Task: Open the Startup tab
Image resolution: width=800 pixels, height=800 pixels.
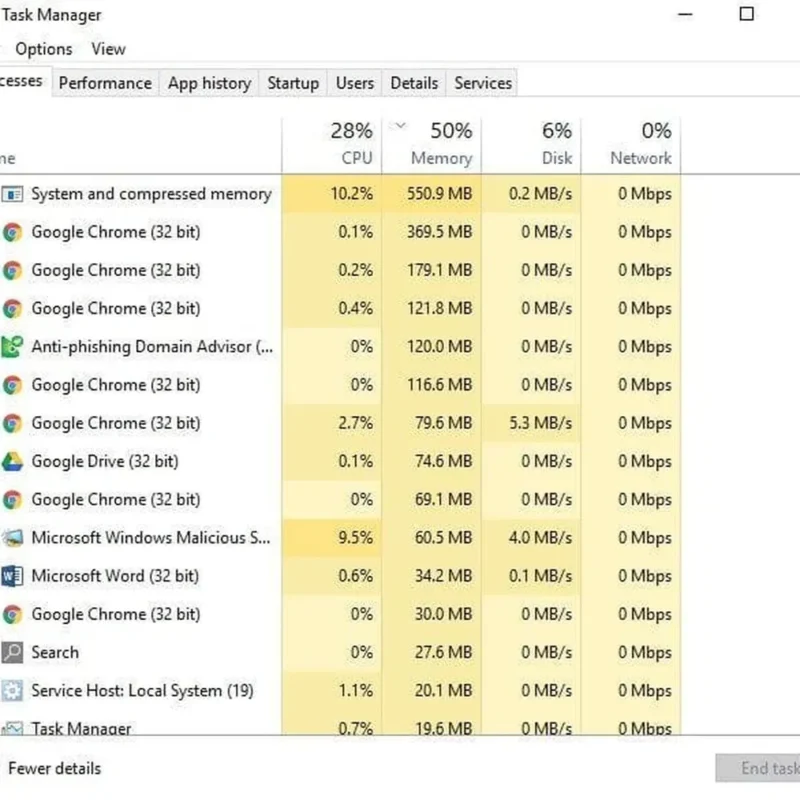Action: point(293,83)
